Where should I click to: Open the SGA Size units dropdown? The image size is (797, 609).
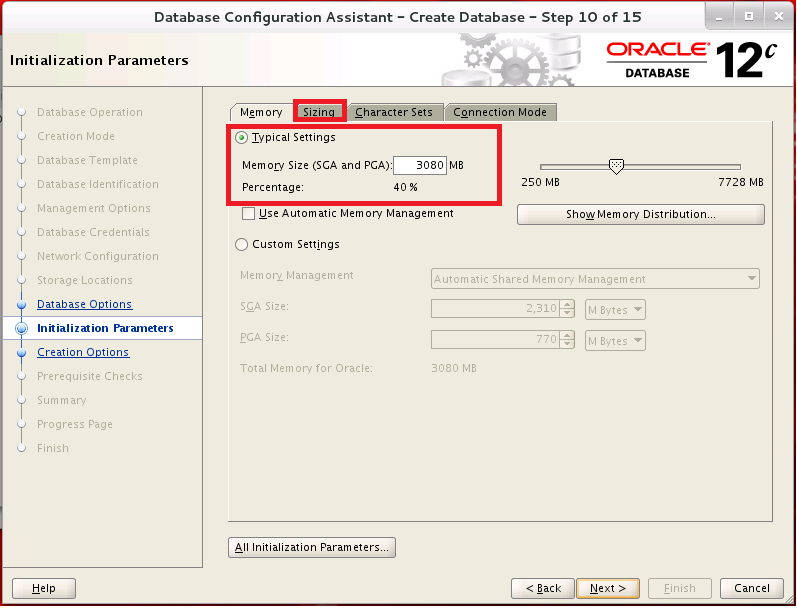point(615,309)
